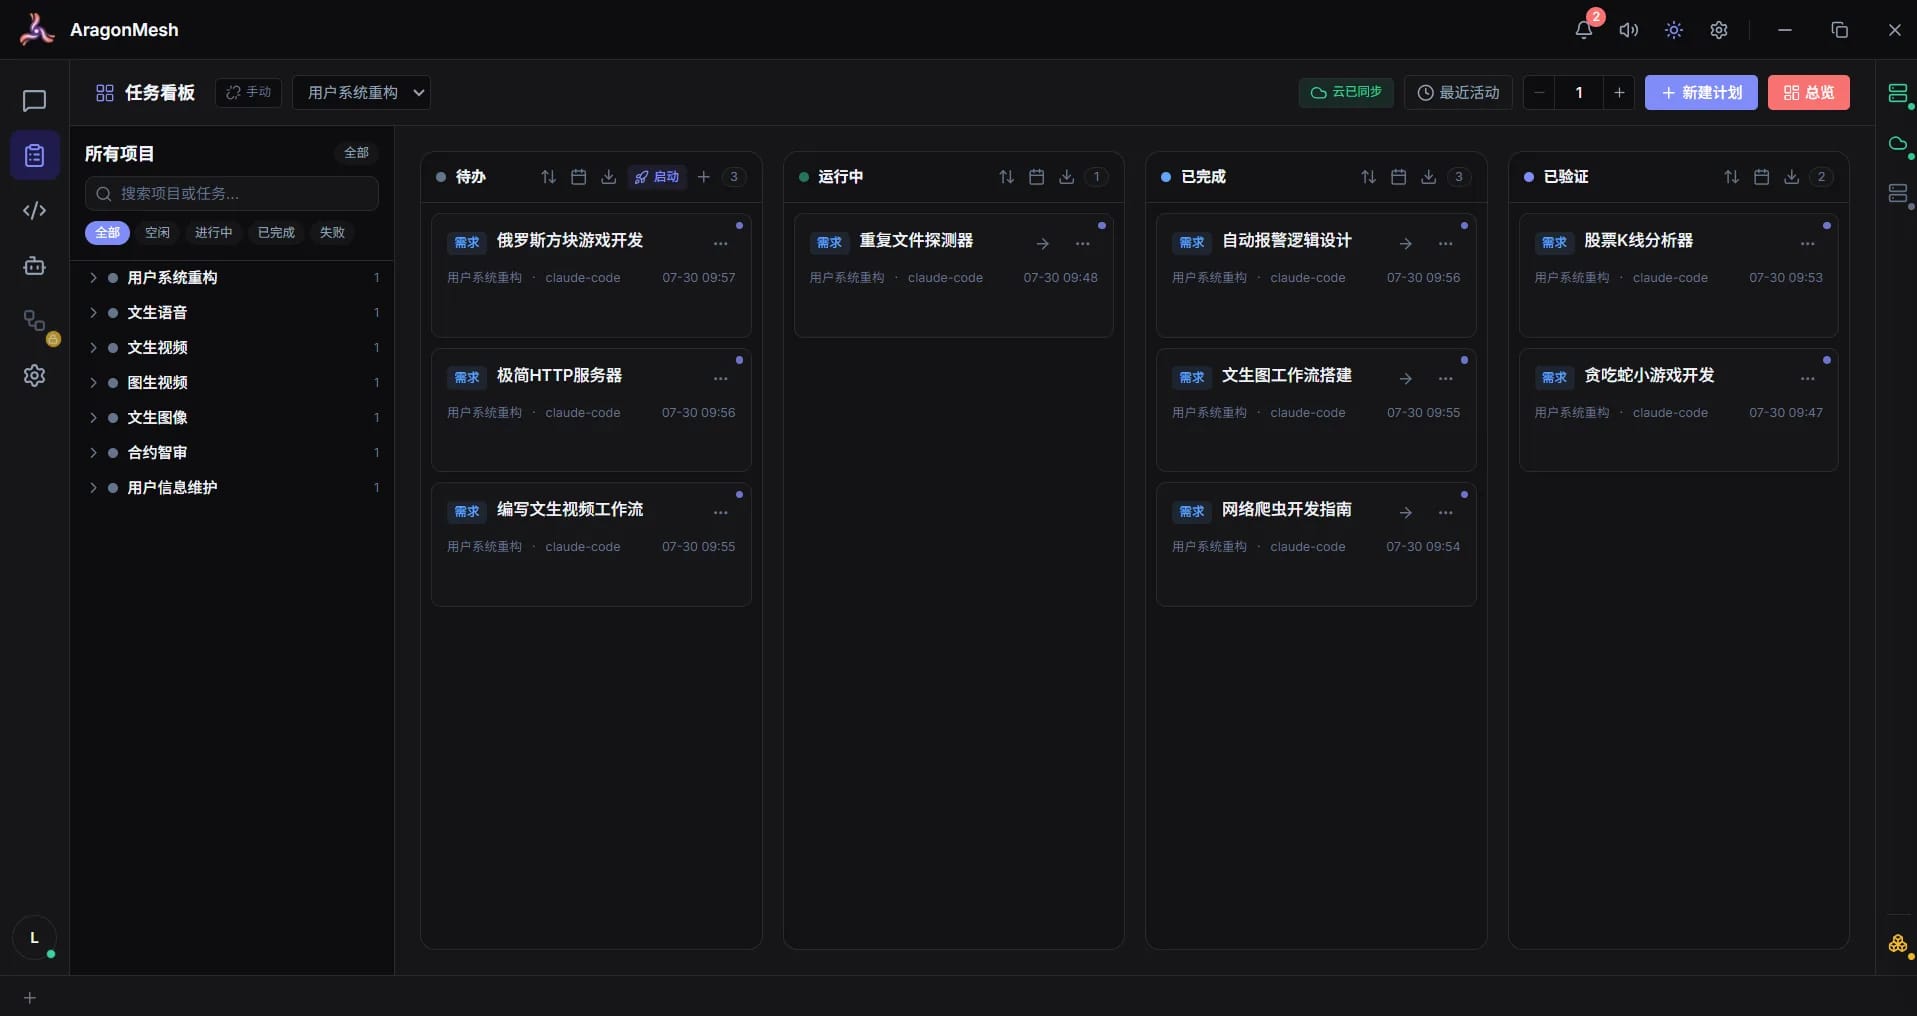Open the 用户系统重构 project dropdown

[361, 92]
